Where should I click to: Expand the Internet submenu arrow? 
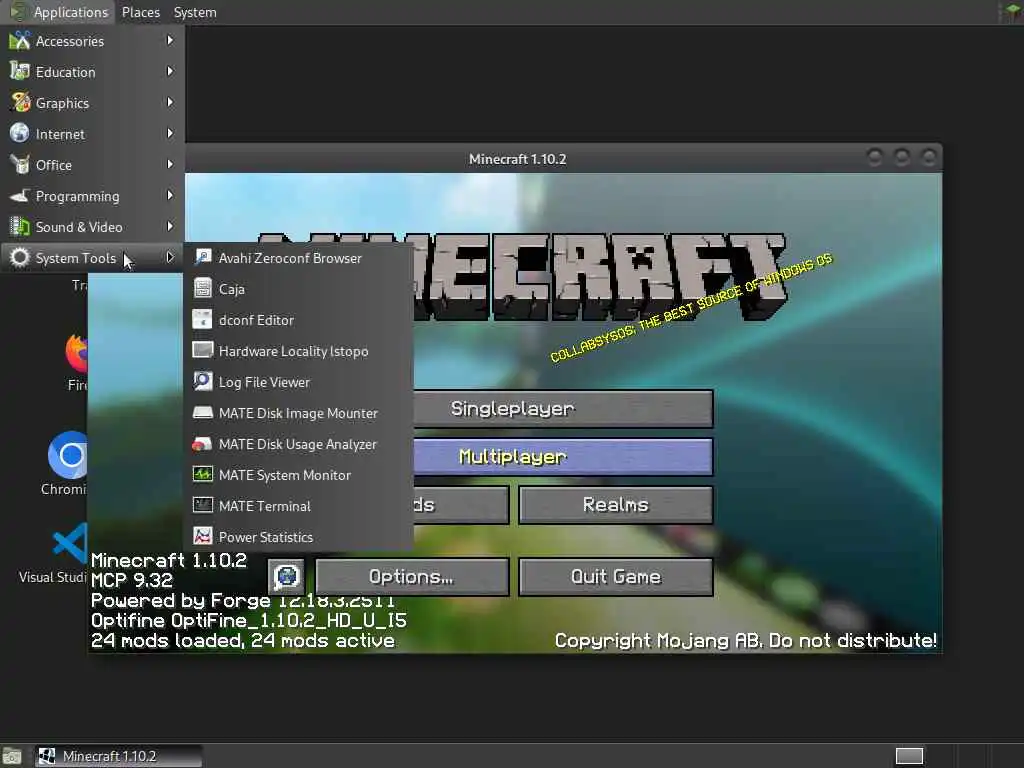point(170,133)
